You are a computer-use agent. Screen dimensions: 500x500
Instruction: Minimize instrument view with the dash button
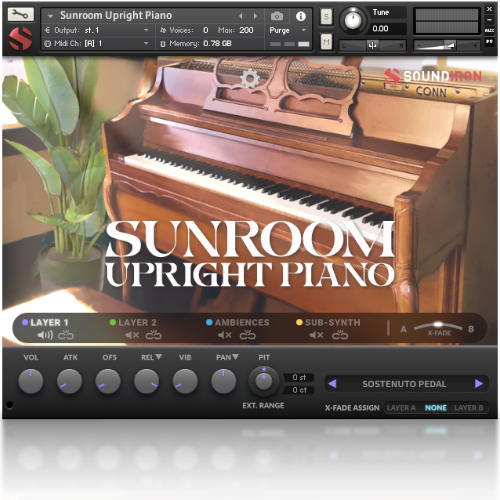point(489,20)
